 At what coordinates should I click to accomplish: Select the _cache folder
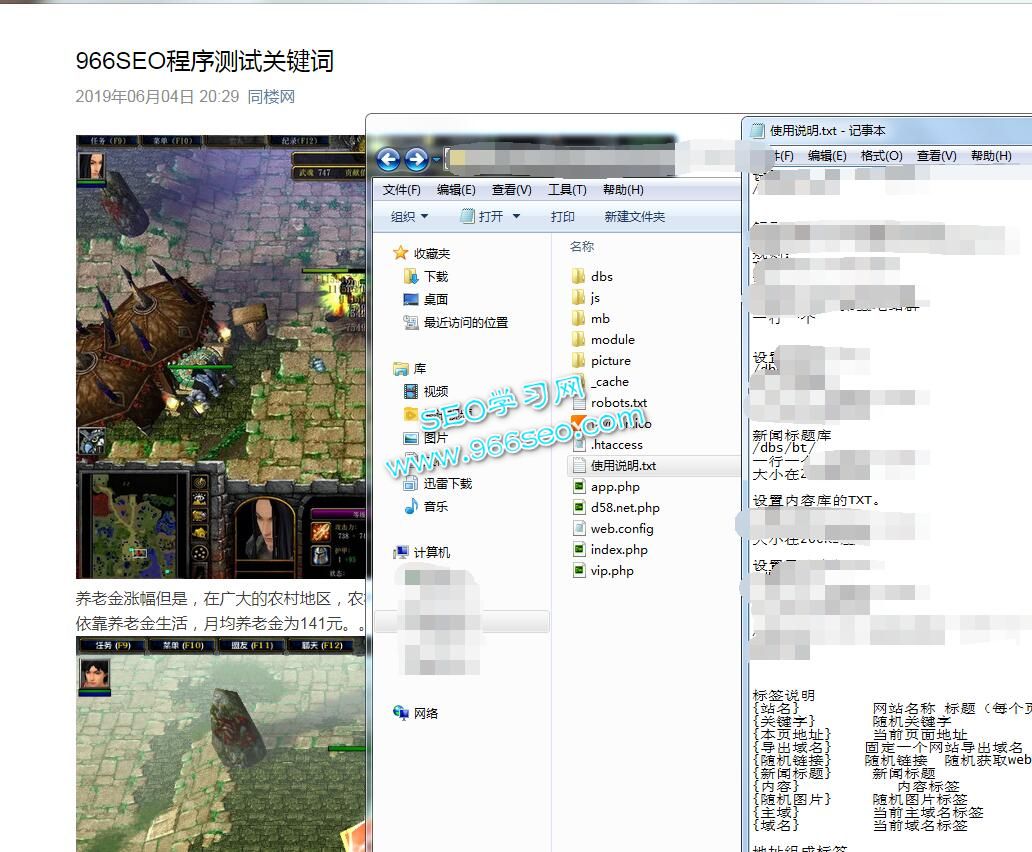(x=601, y=382)
